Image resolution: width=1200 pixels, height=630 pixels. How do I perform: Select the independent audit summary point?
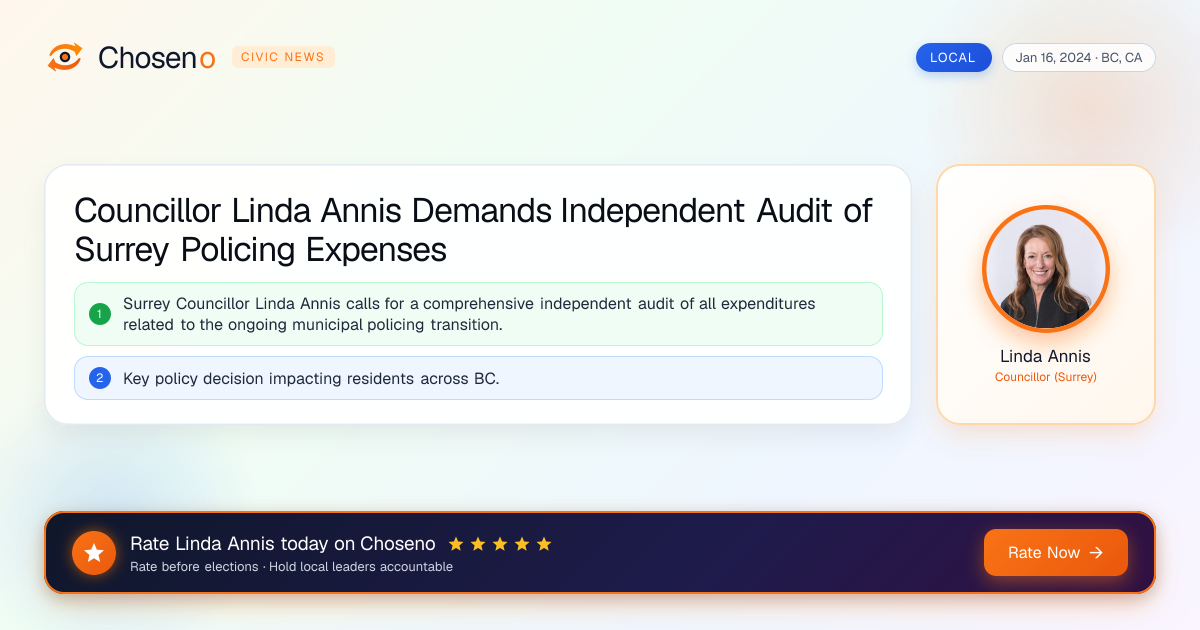[x=478, y=314]
